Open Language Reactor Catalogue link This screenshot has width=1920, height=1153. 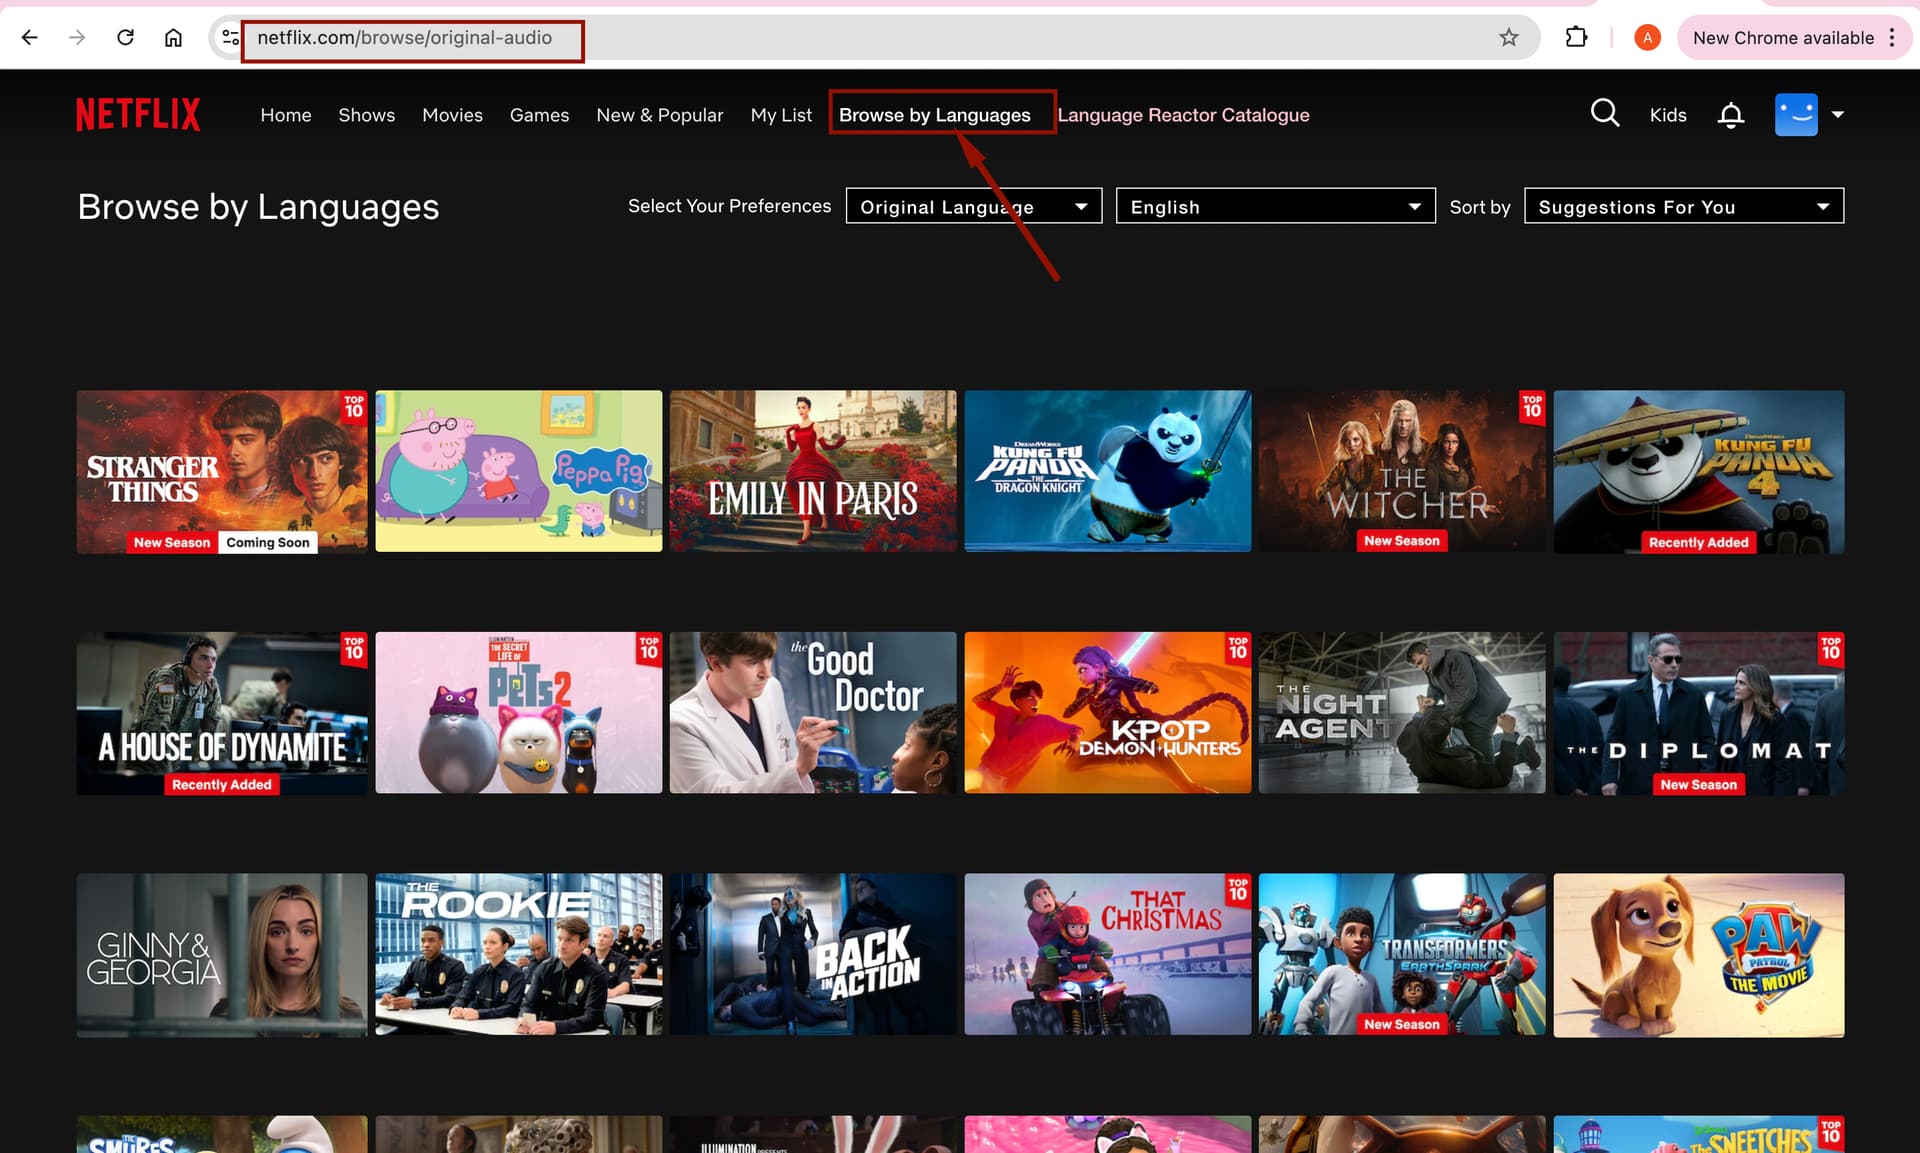pyautogui.click(x=1183, y=115)
